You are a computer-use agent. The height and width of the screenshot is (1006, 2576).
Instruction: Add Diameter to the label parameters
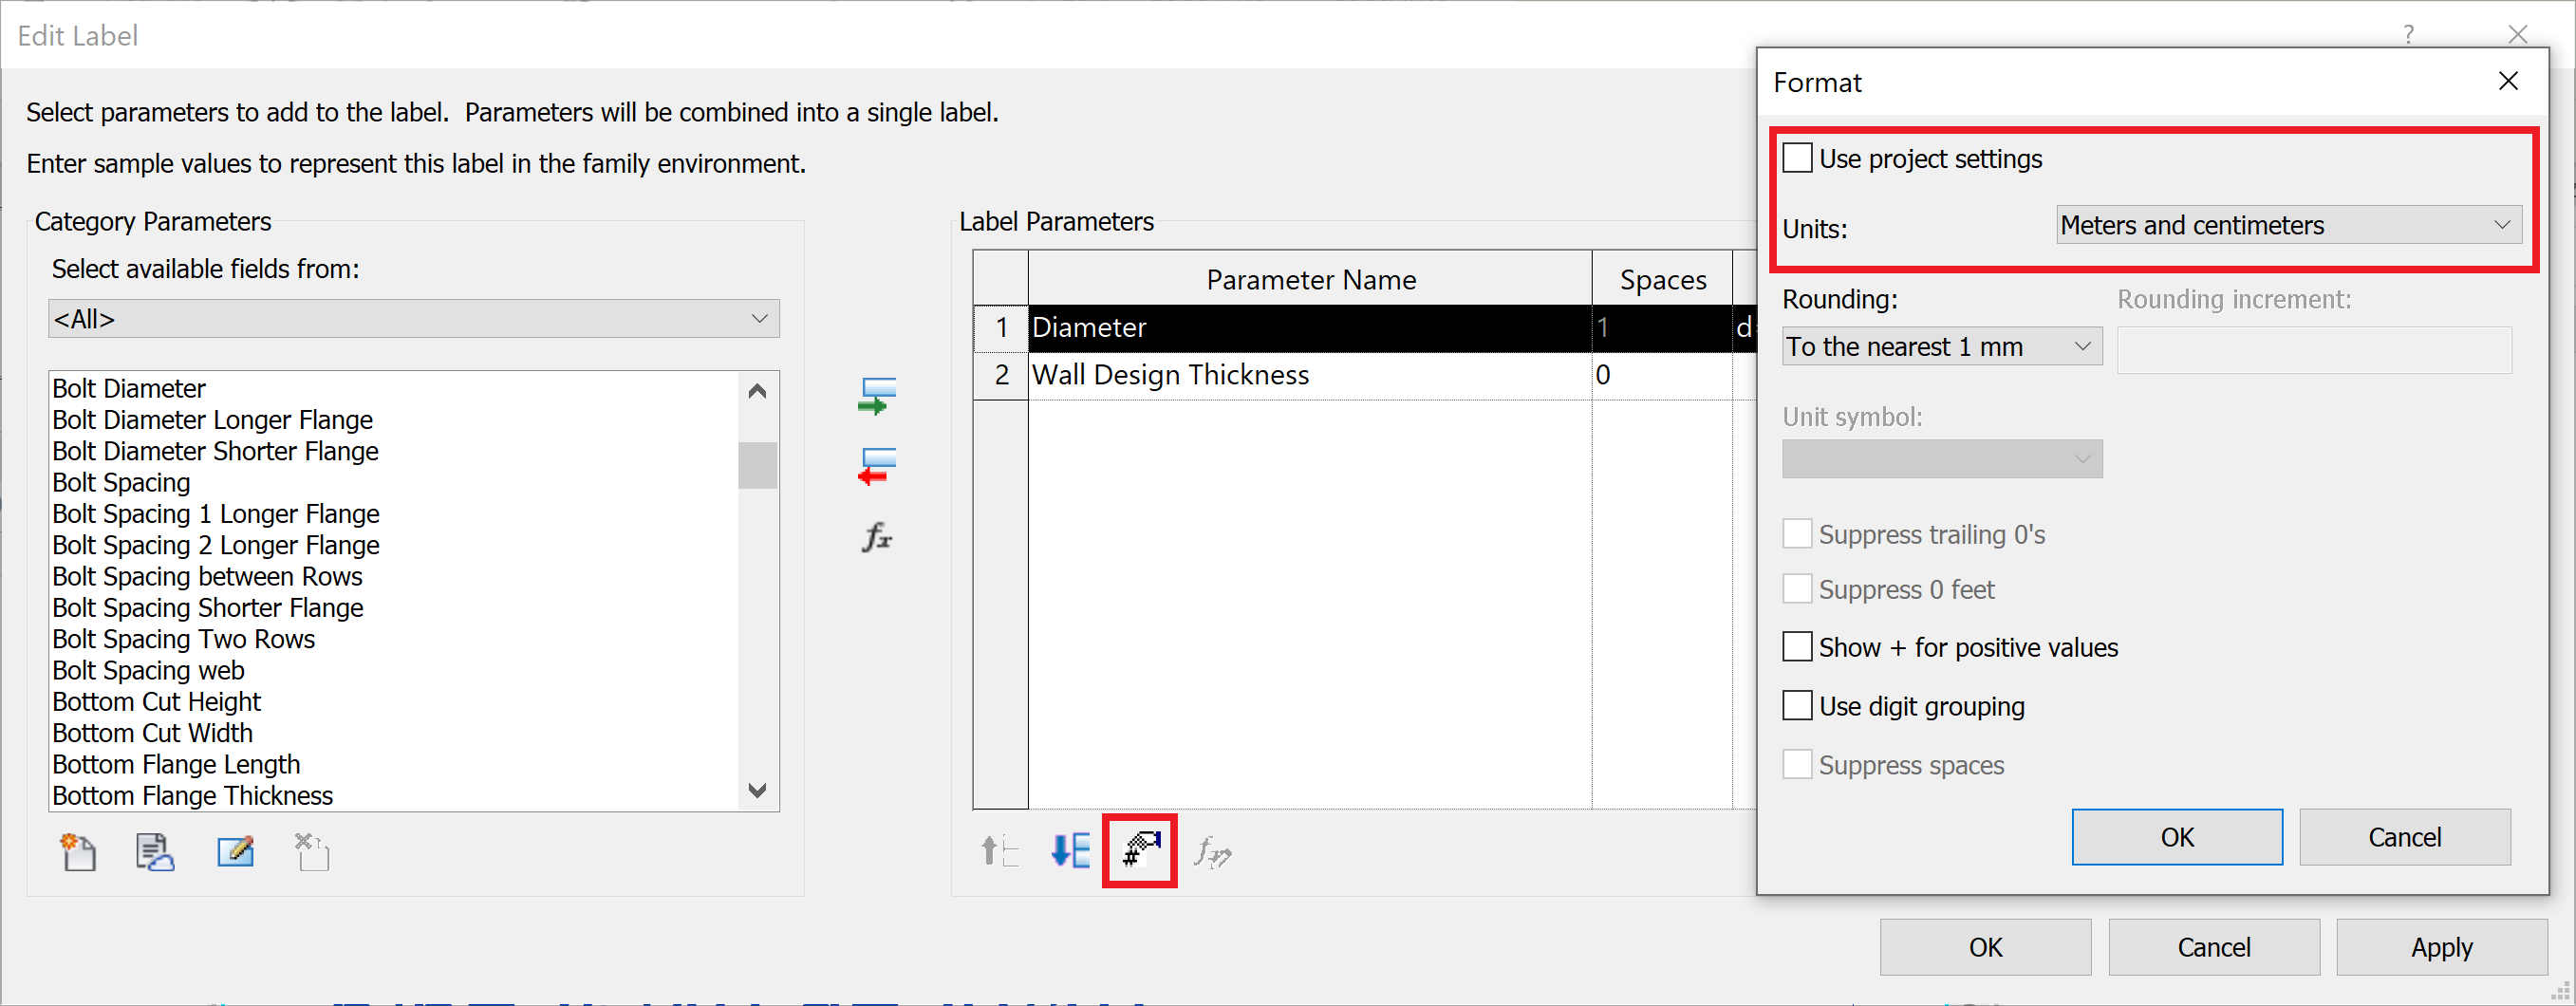(875, 395)
